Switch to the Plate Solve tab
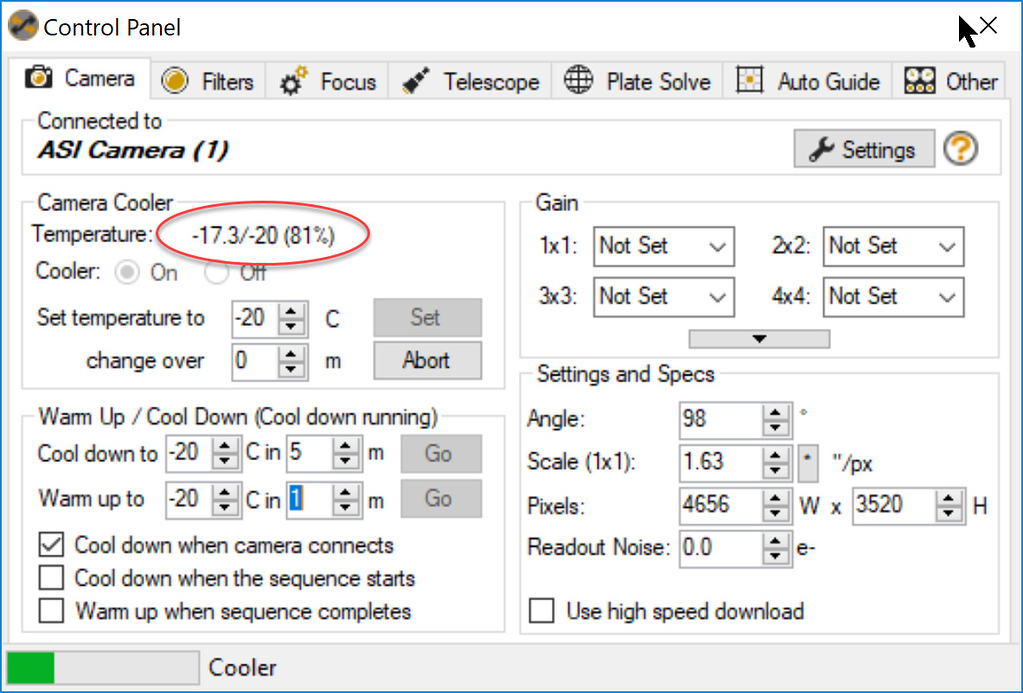The width and height of the screenshot is (1023, 693). coord(637,79)
